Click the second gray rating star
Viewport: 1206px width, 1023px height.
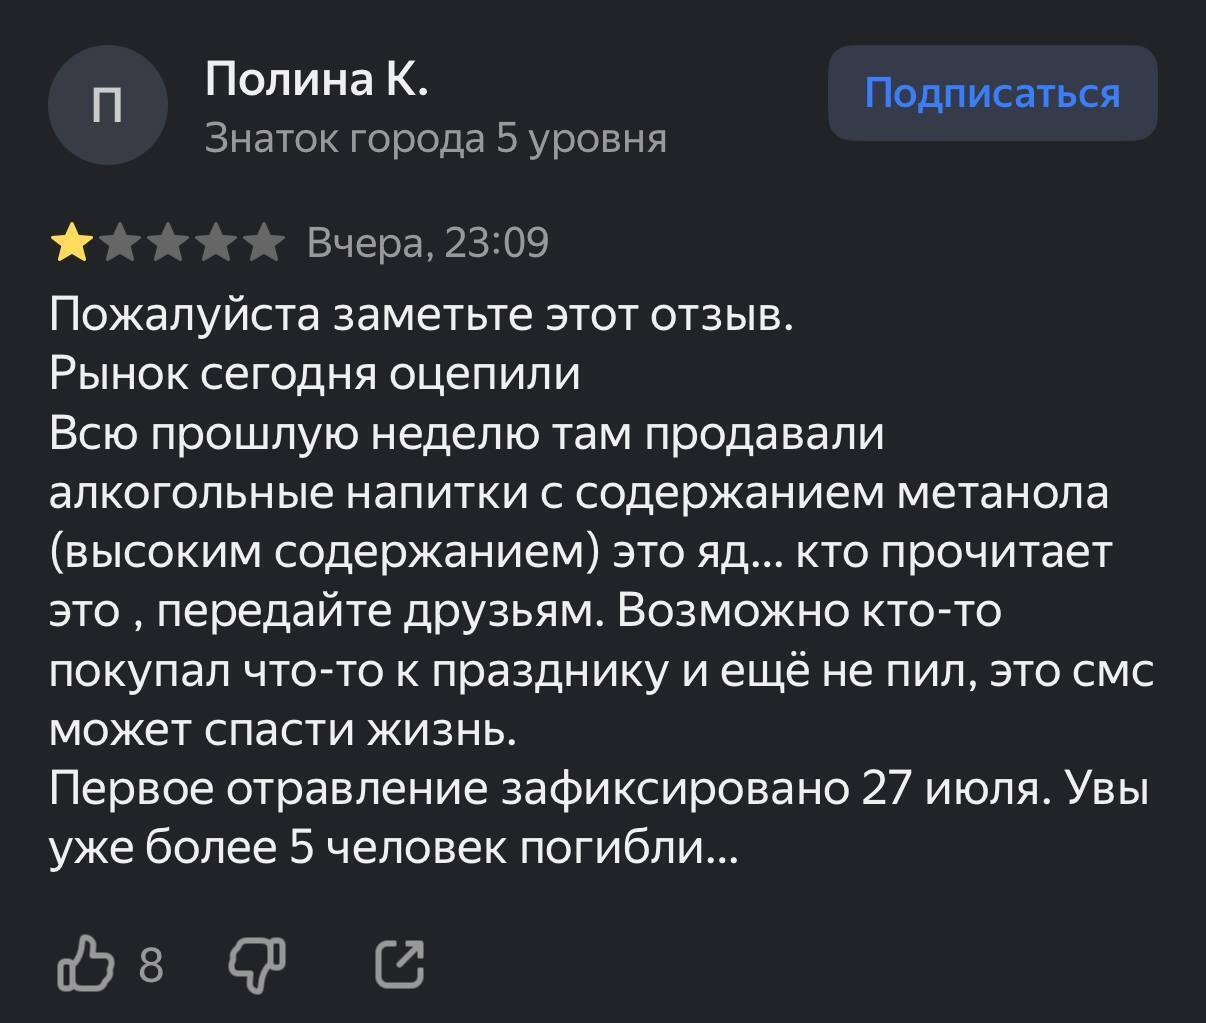coord(119,244)
